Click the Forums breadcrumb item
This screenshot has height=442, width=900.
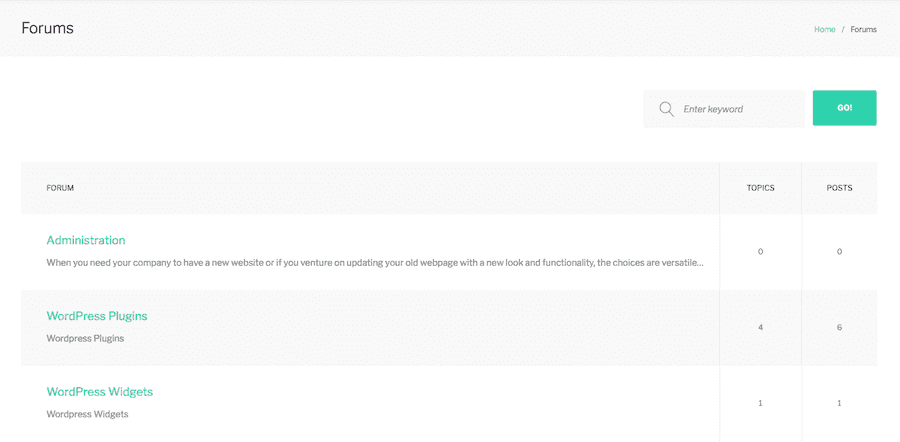pyautogui.click(x=863, y=29)
